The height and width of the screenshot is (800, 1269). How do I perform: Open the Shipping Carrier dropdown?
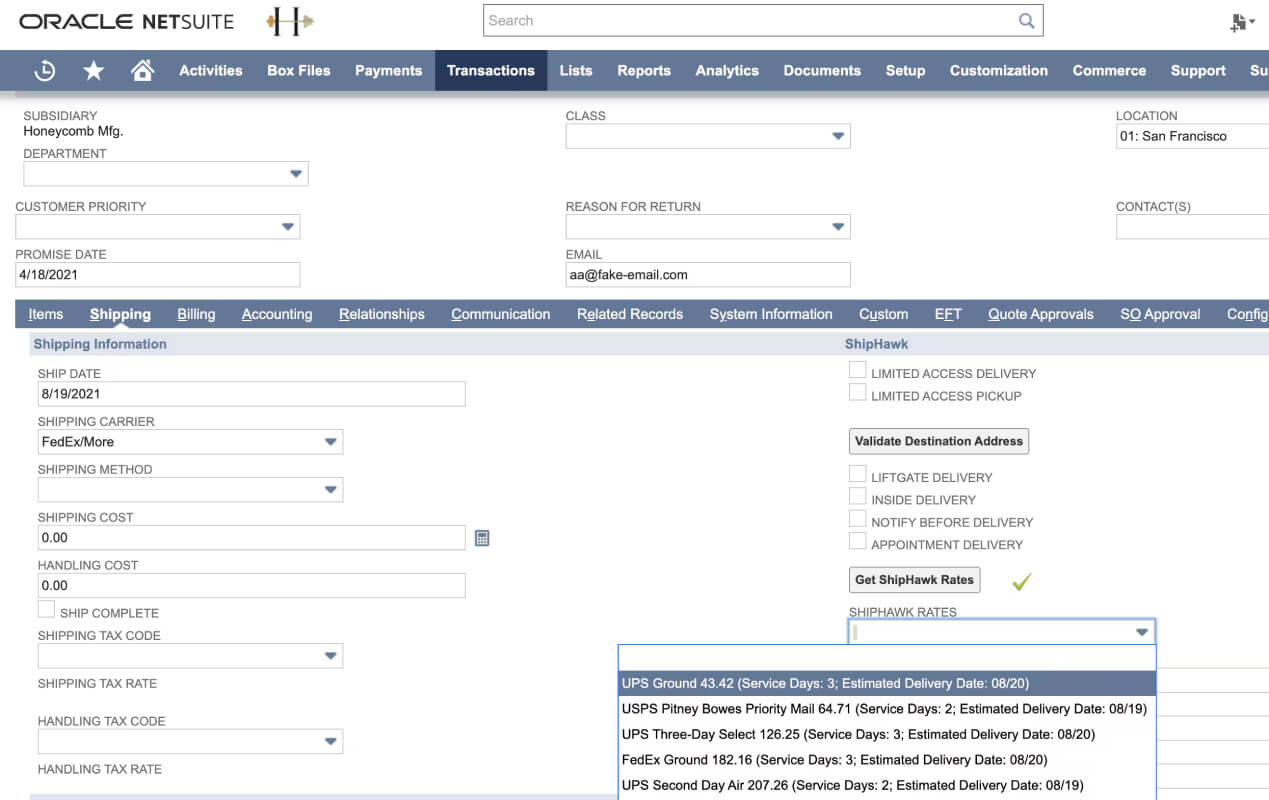331,442
